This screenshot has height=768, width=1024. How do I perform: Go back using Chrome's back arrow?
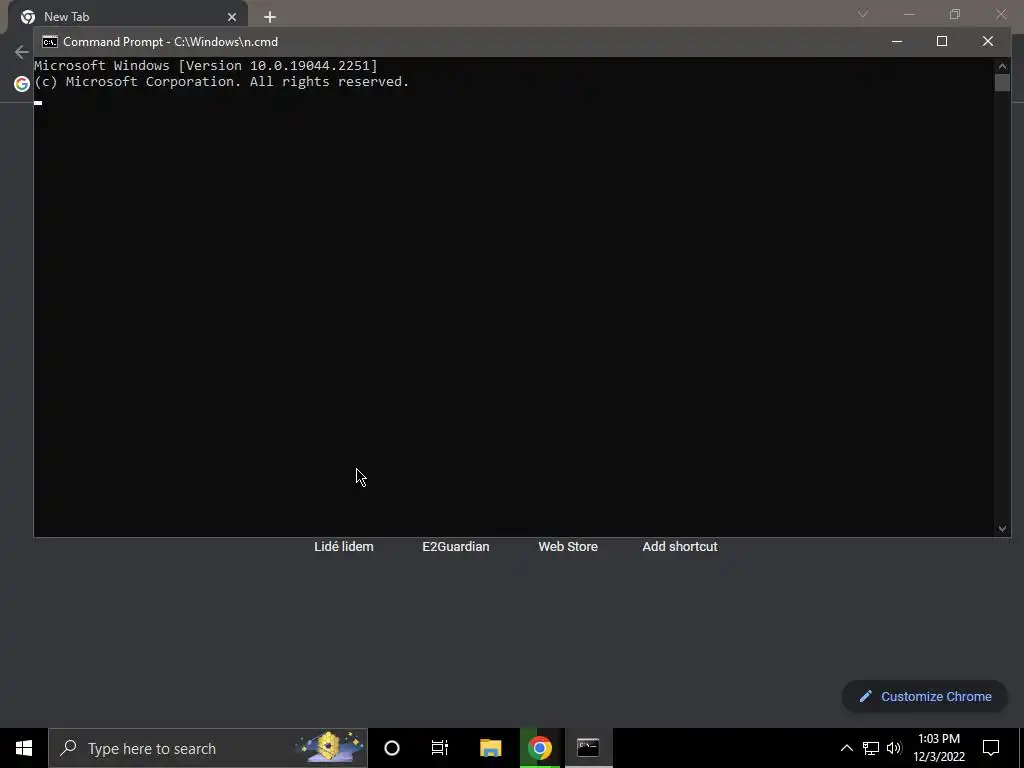pos(22,52)
